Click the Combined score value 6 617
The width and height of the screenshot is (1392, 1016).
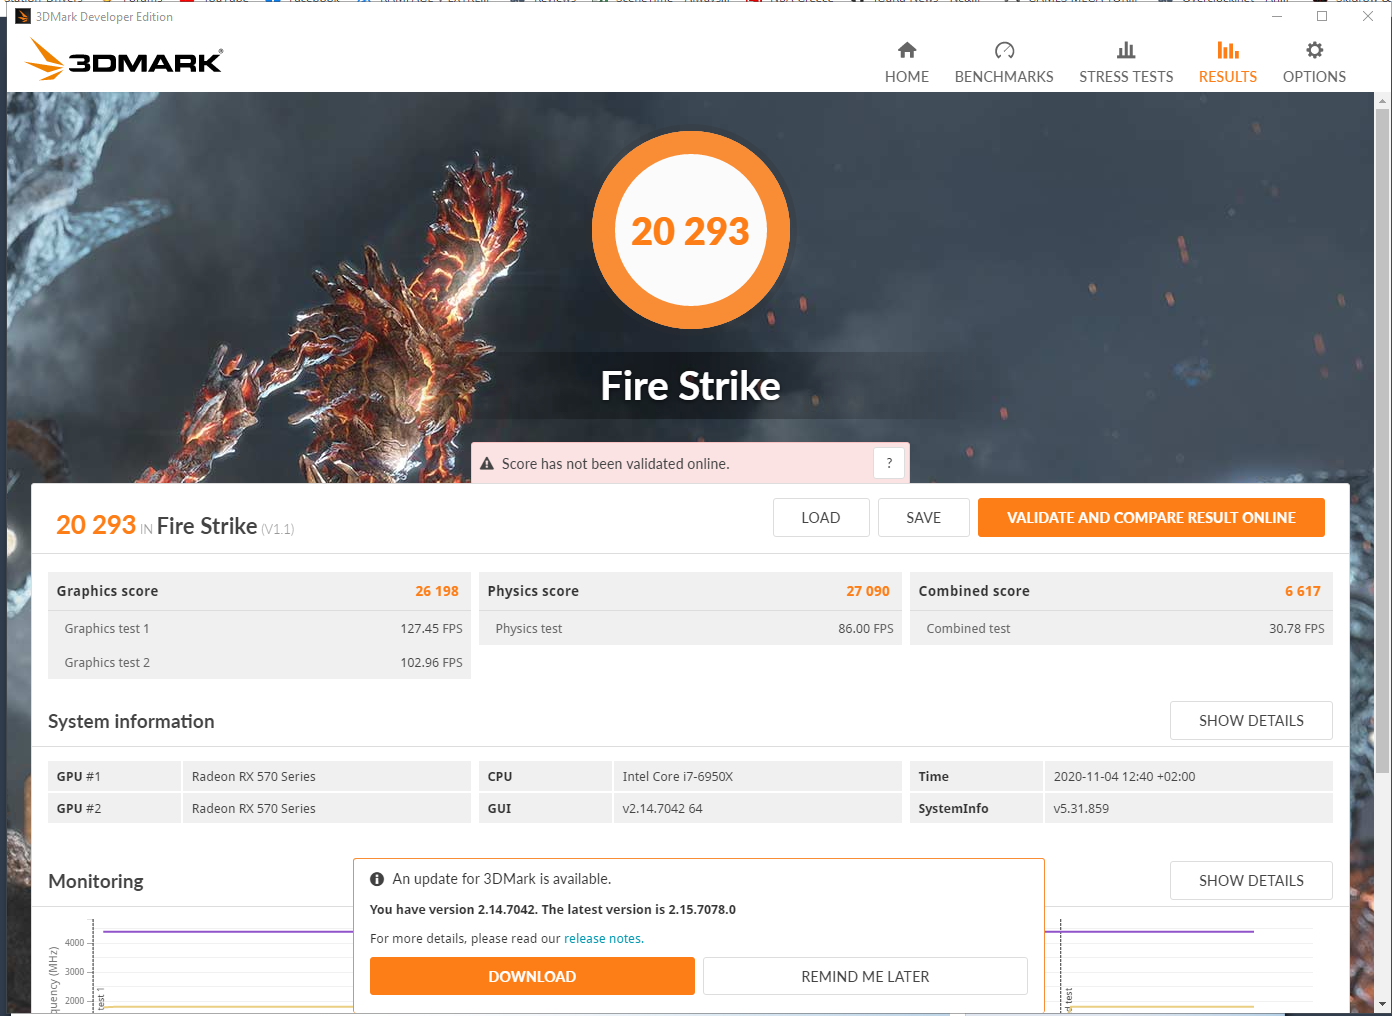(x=1303, y=591)
